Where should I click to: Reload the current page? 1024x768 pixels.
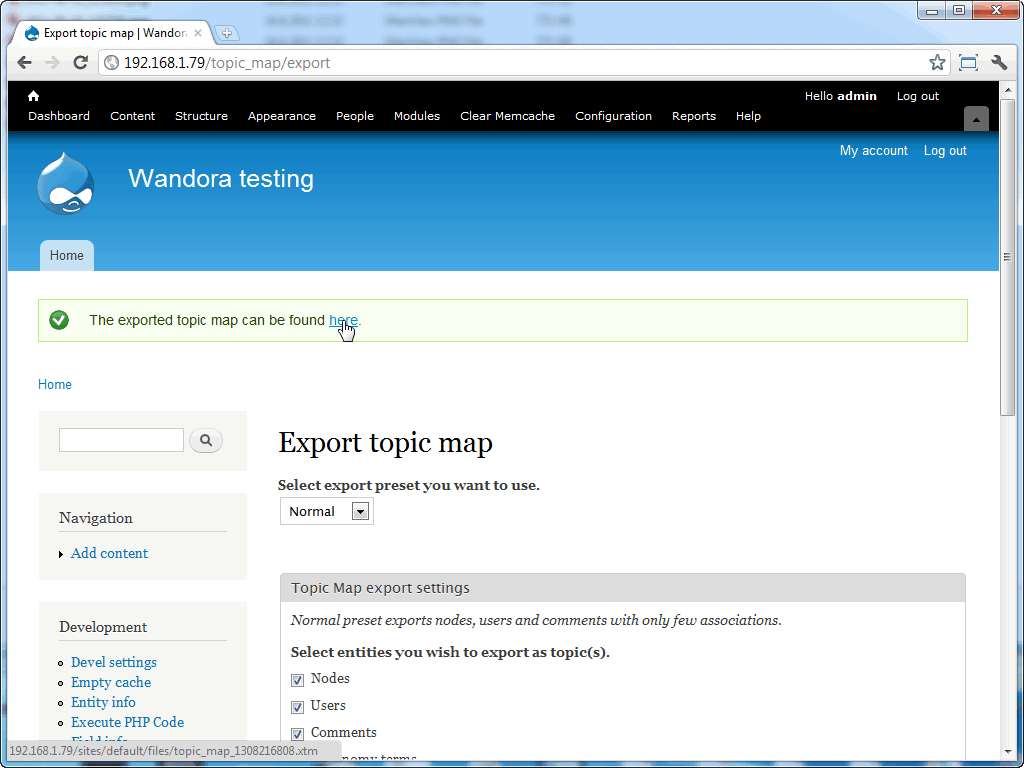[81, 61]
